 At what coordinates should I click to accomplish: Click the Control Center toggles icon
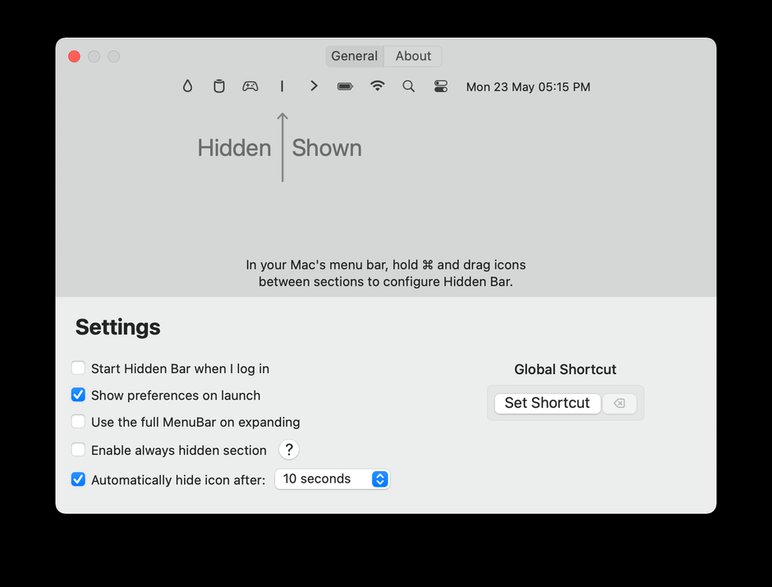coord(441,87)
